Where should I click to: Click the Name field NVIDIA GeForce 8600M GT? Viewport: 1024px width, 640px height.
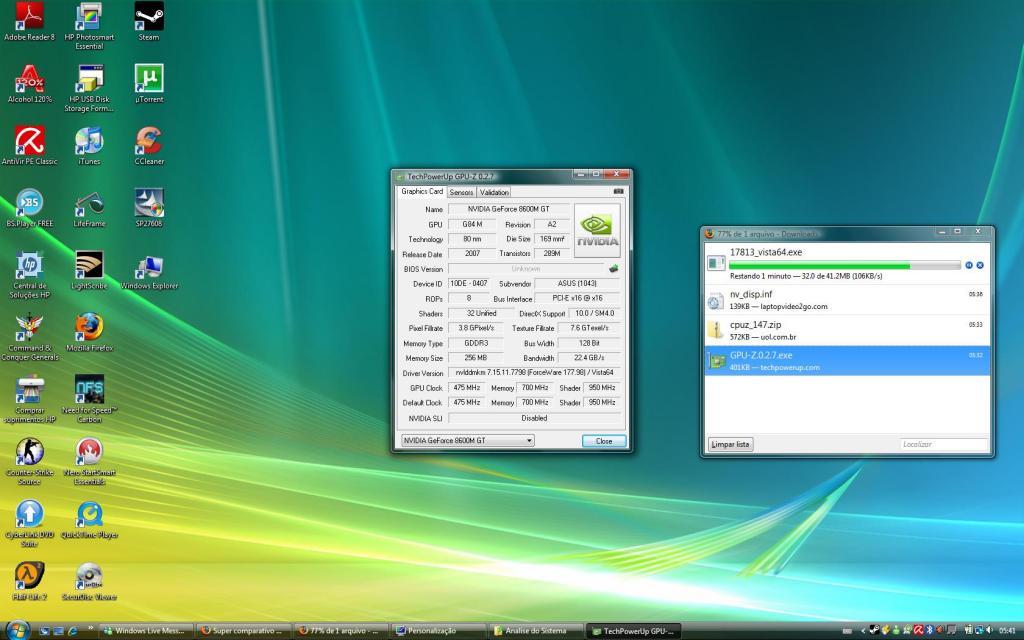tap(509, 209)
